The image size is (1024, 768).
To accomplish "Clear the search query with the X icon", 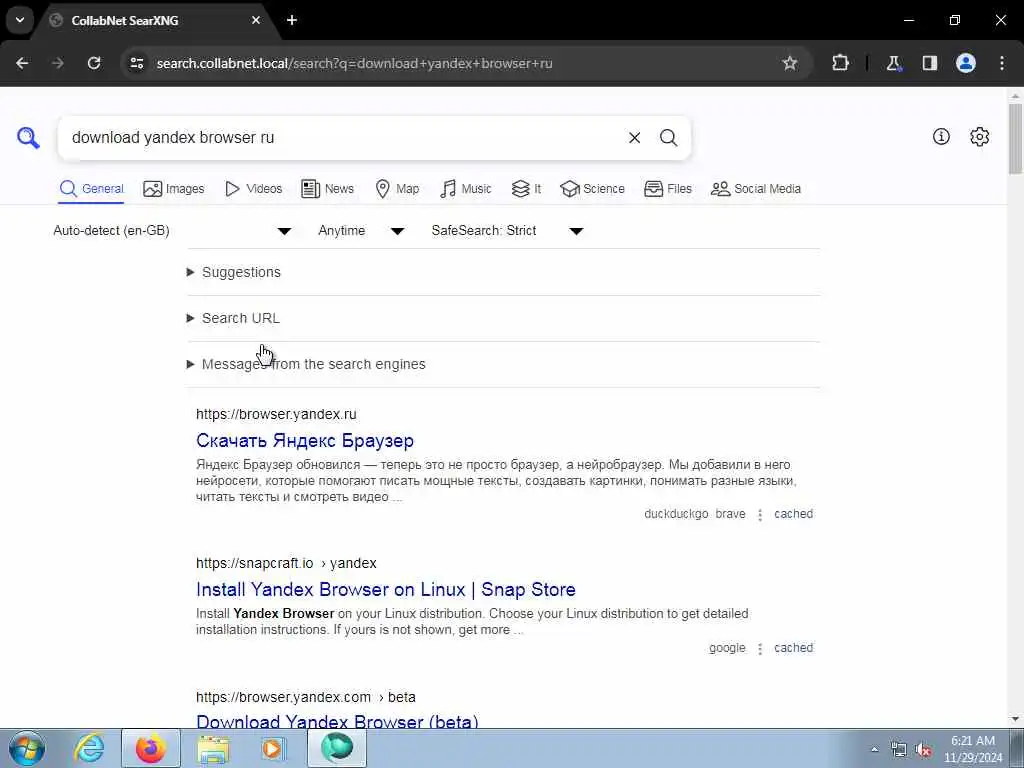I will [x=634, y=138].
